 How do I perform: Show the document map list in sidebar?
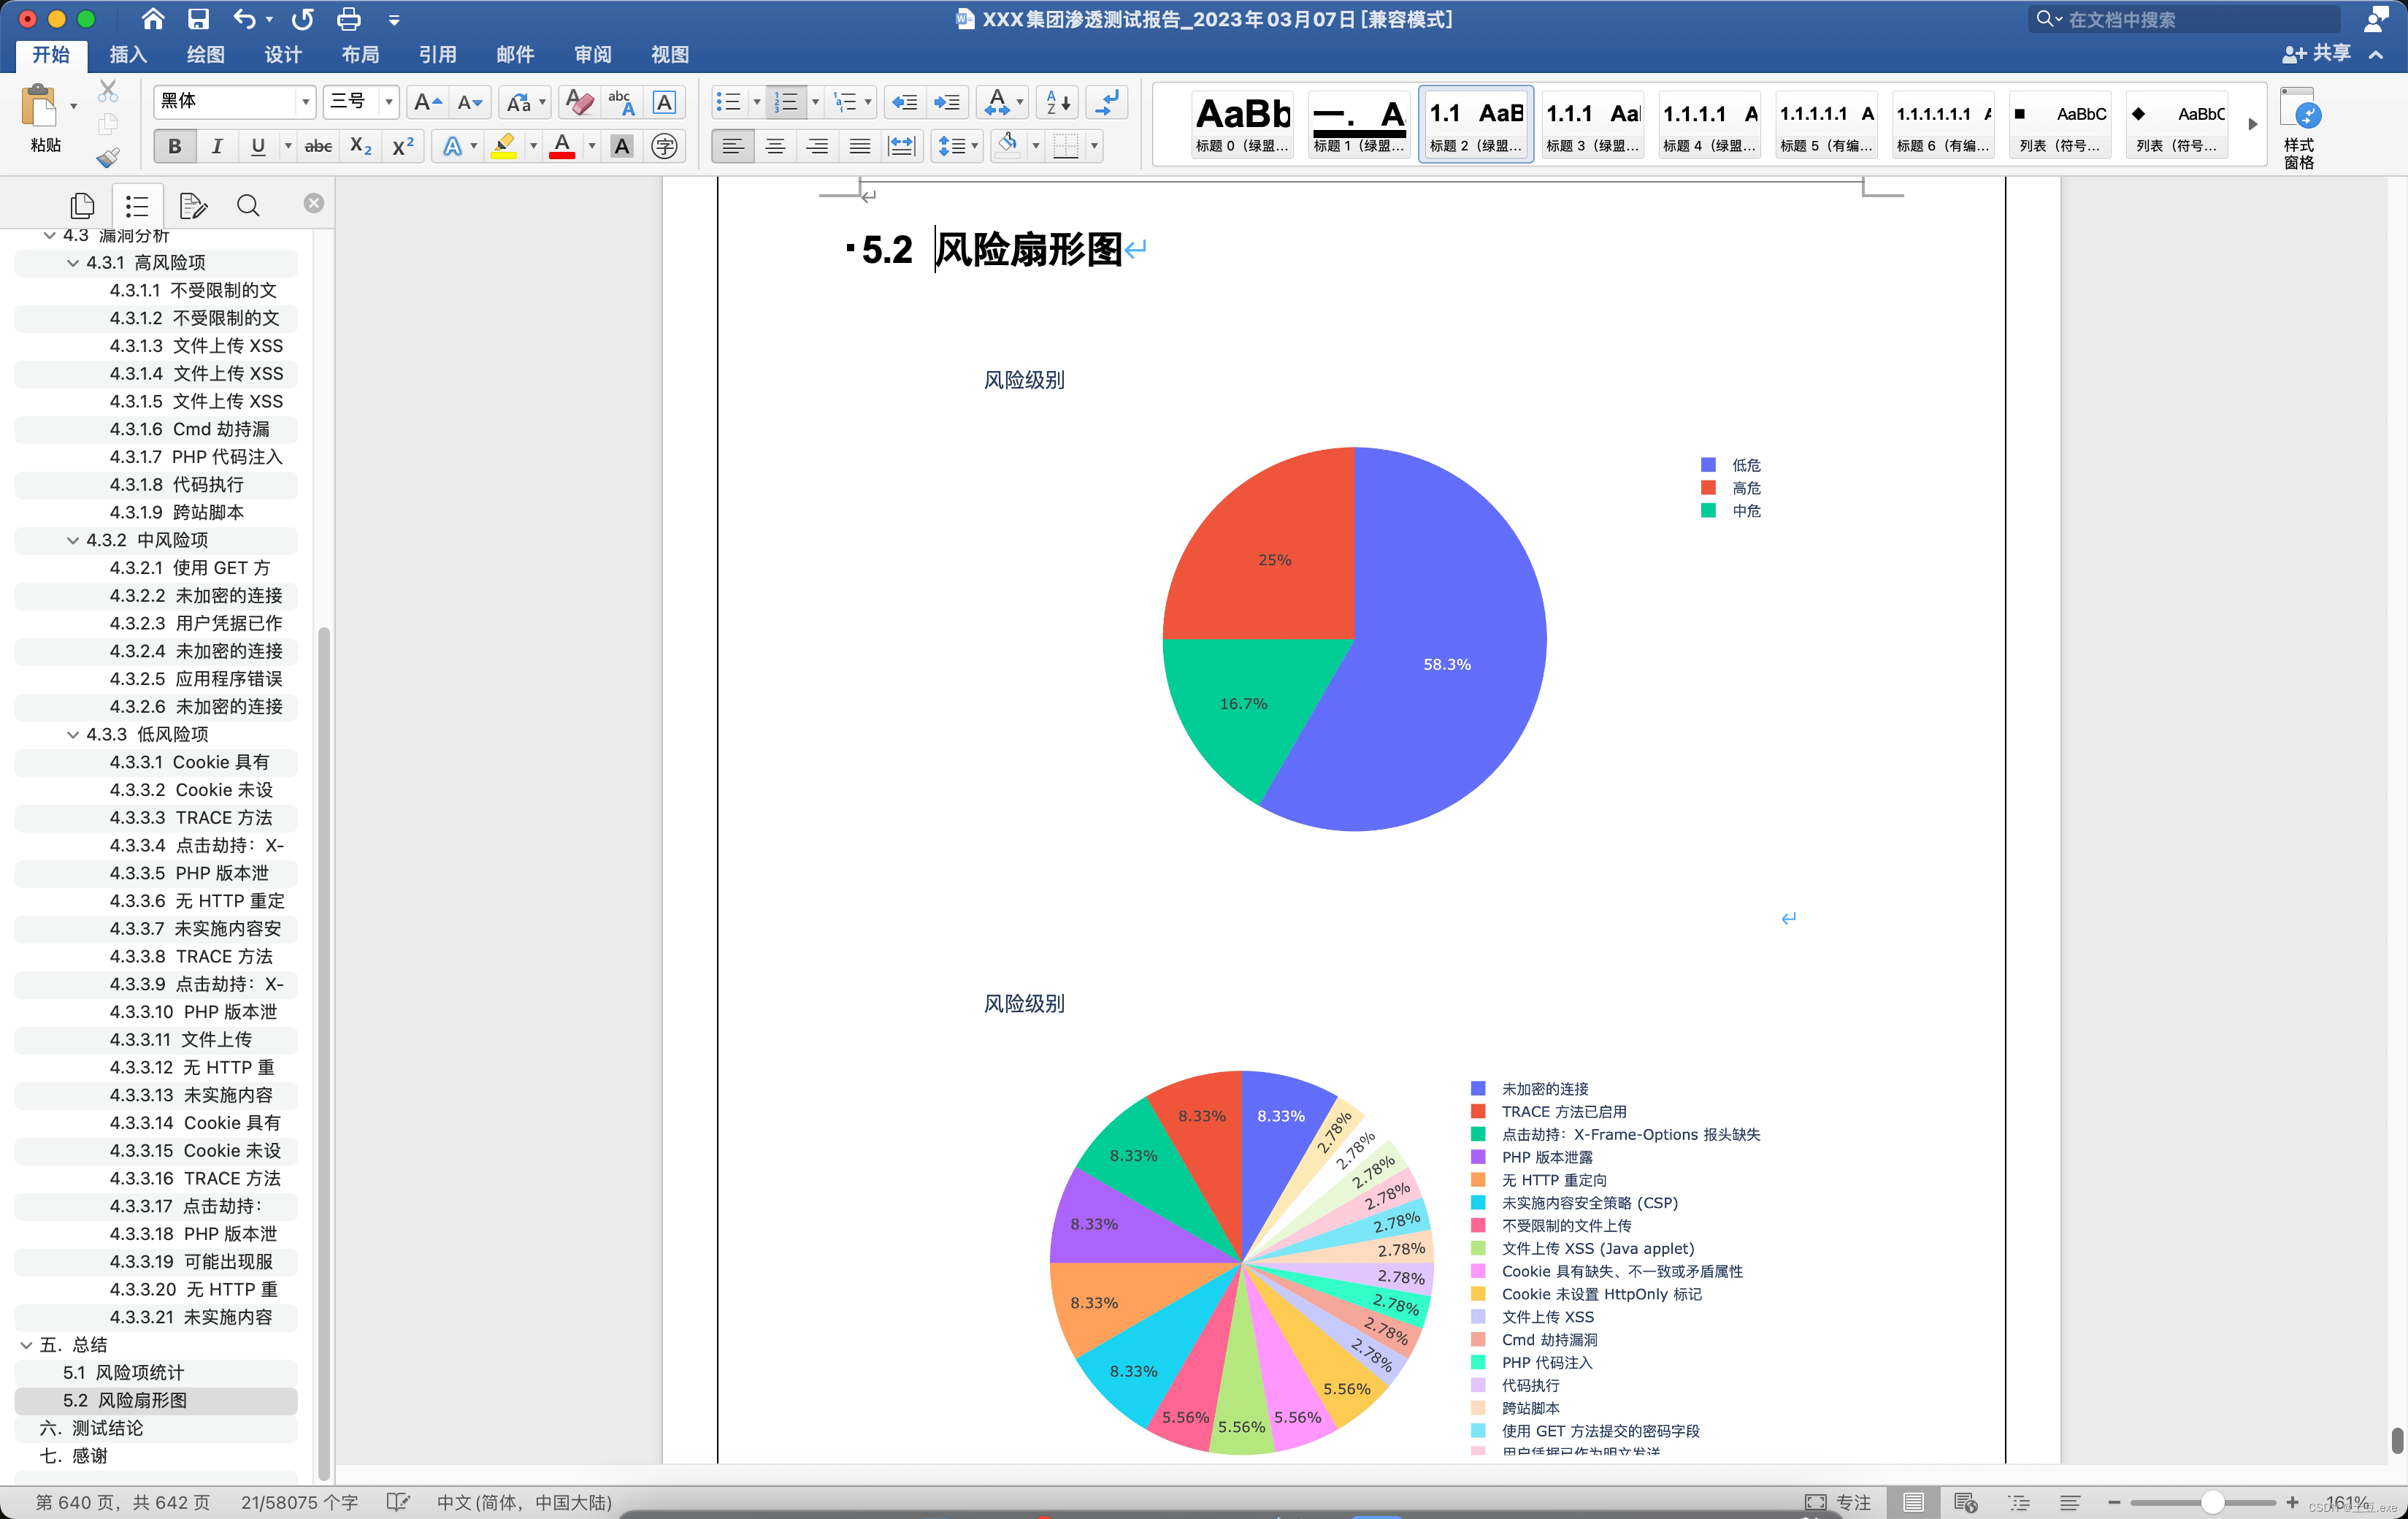137,206
